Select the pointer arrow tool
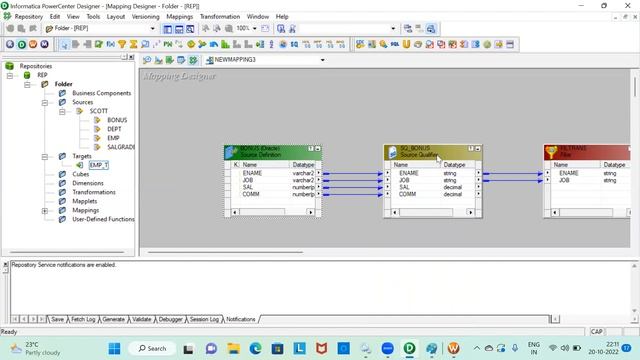This screenshot has height=360, width=640. point(64,44)
